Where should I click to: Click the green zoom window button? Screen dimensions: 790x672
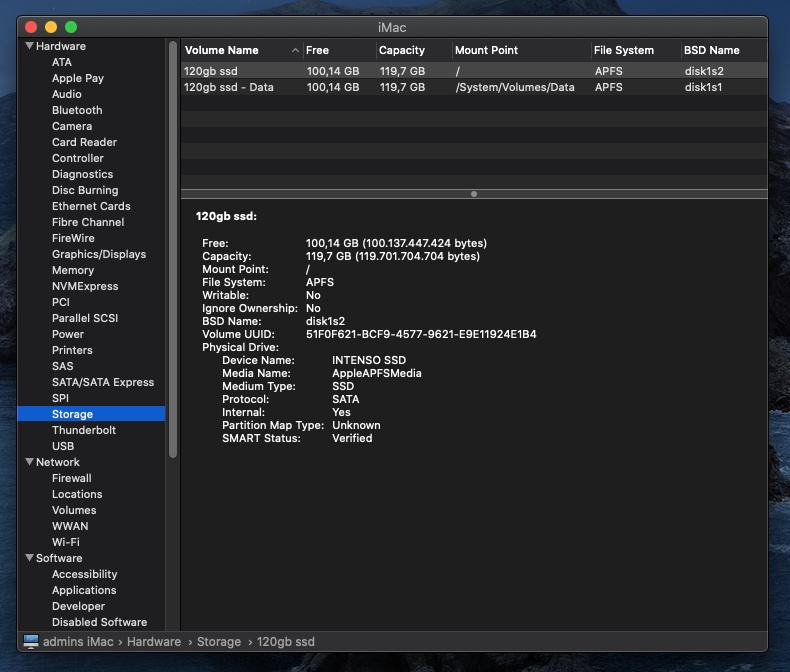[71, 27]
